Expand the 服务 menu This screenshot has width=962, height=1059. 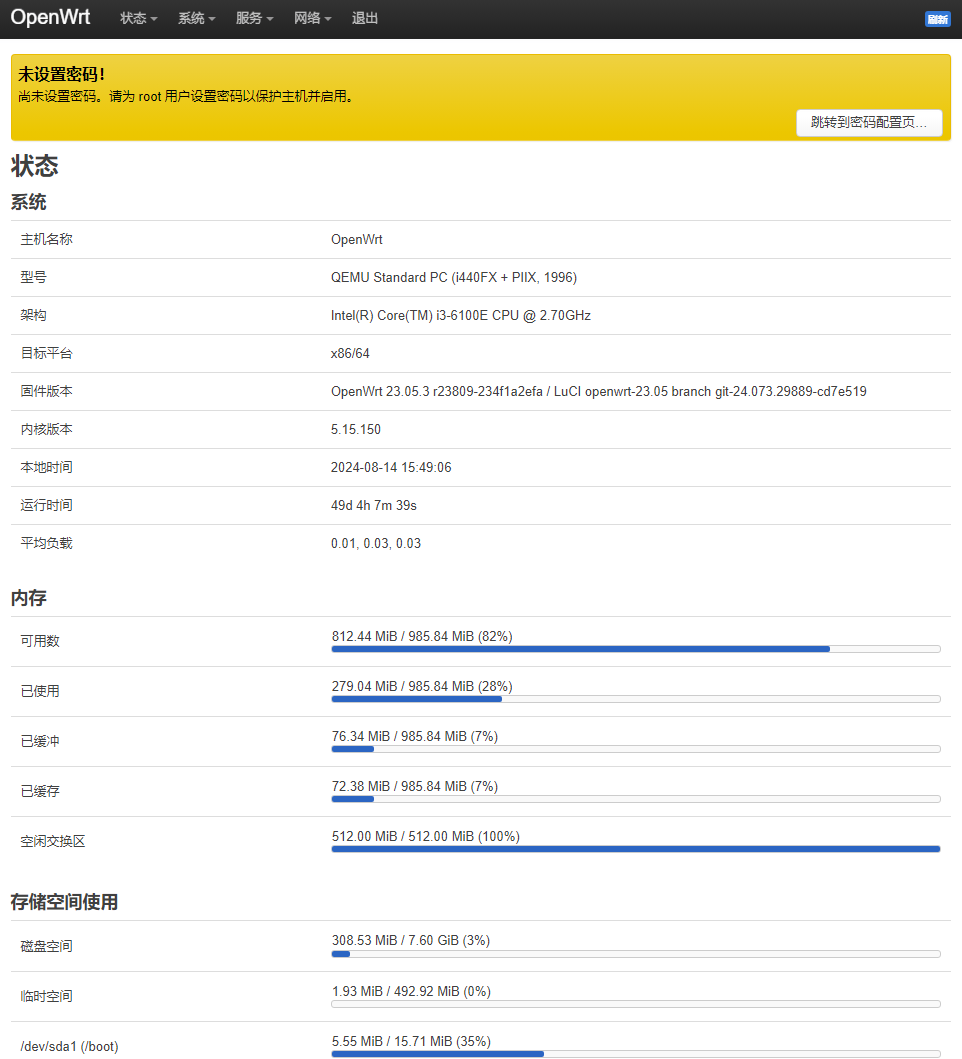[x=255, y=18]
